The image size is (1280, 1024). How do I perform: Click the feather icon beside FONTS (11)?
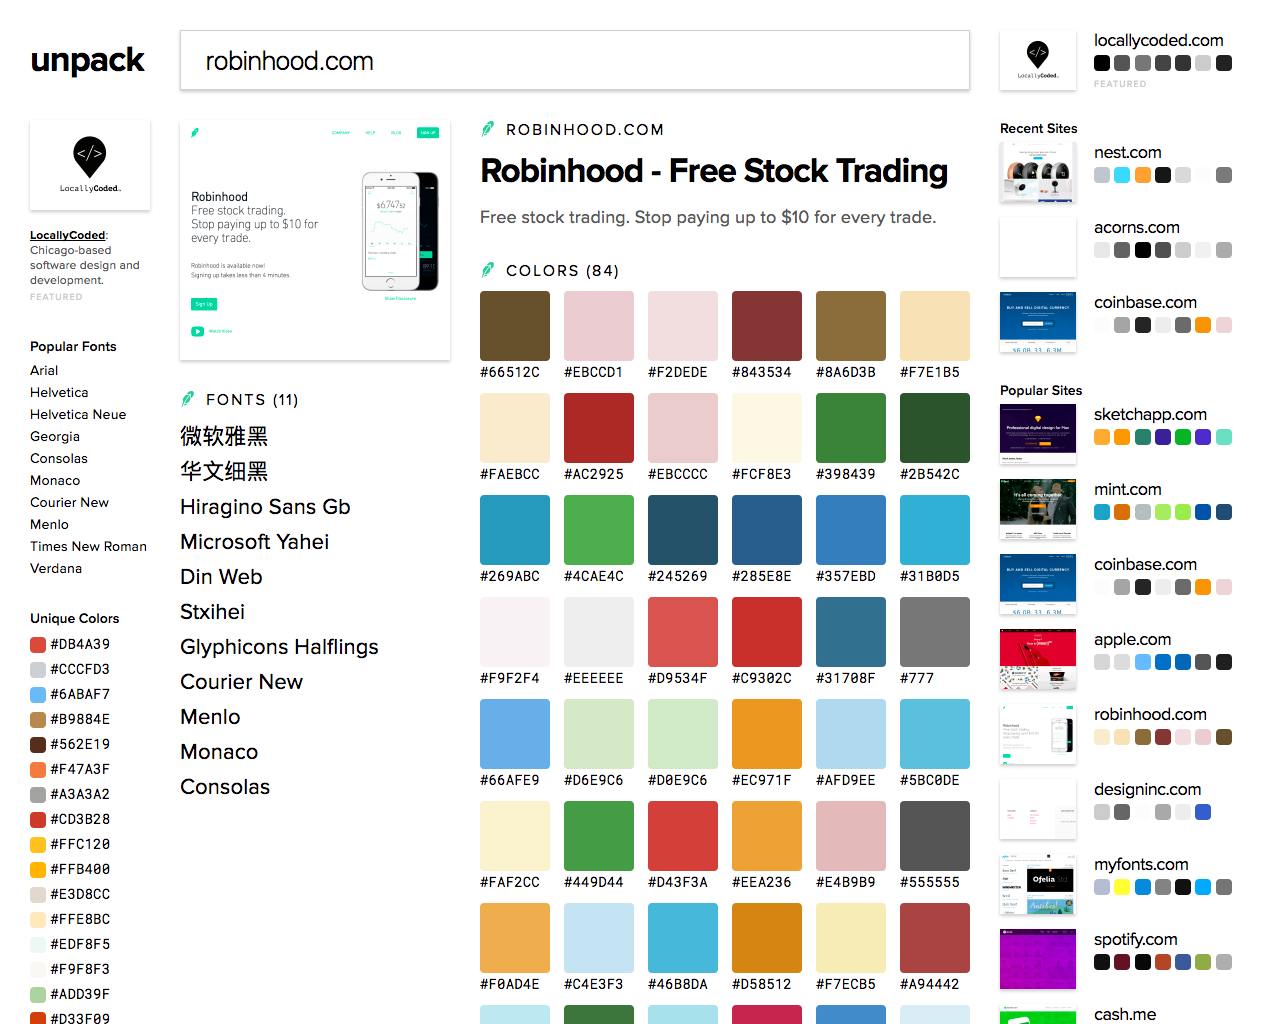(188, 399)
